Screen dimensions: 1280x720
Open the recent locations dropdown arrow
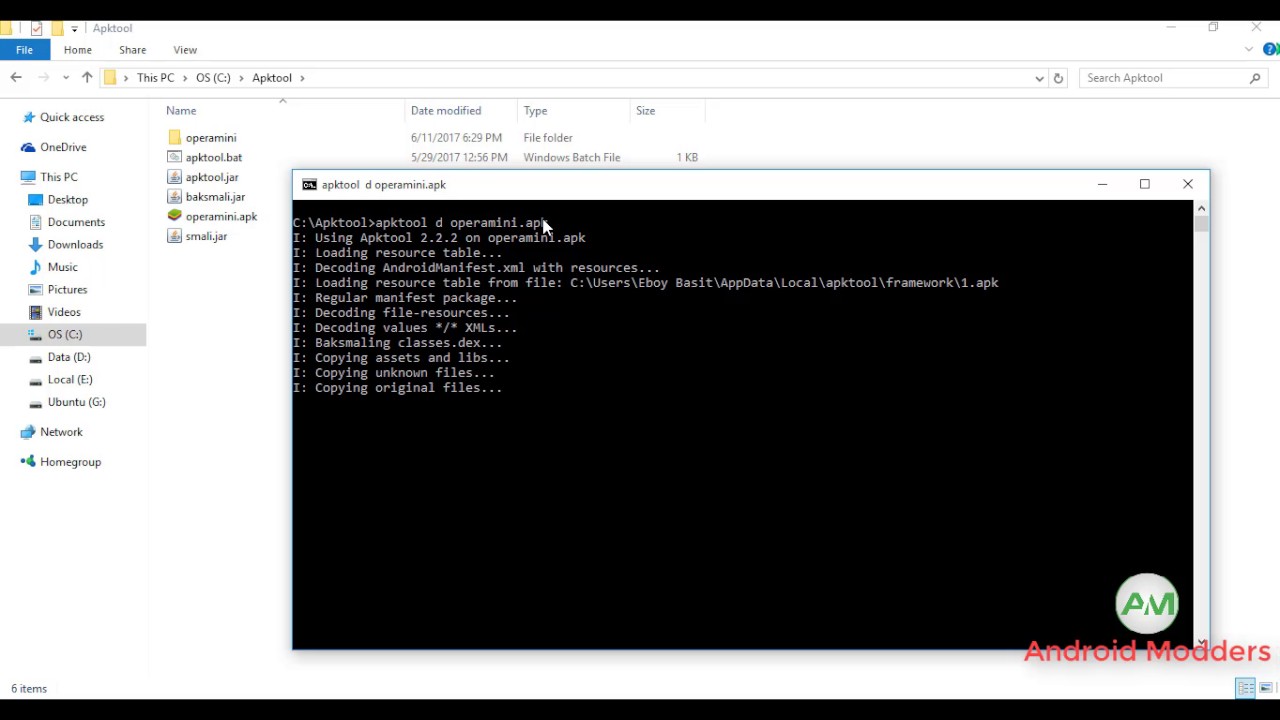pos(66,78)
